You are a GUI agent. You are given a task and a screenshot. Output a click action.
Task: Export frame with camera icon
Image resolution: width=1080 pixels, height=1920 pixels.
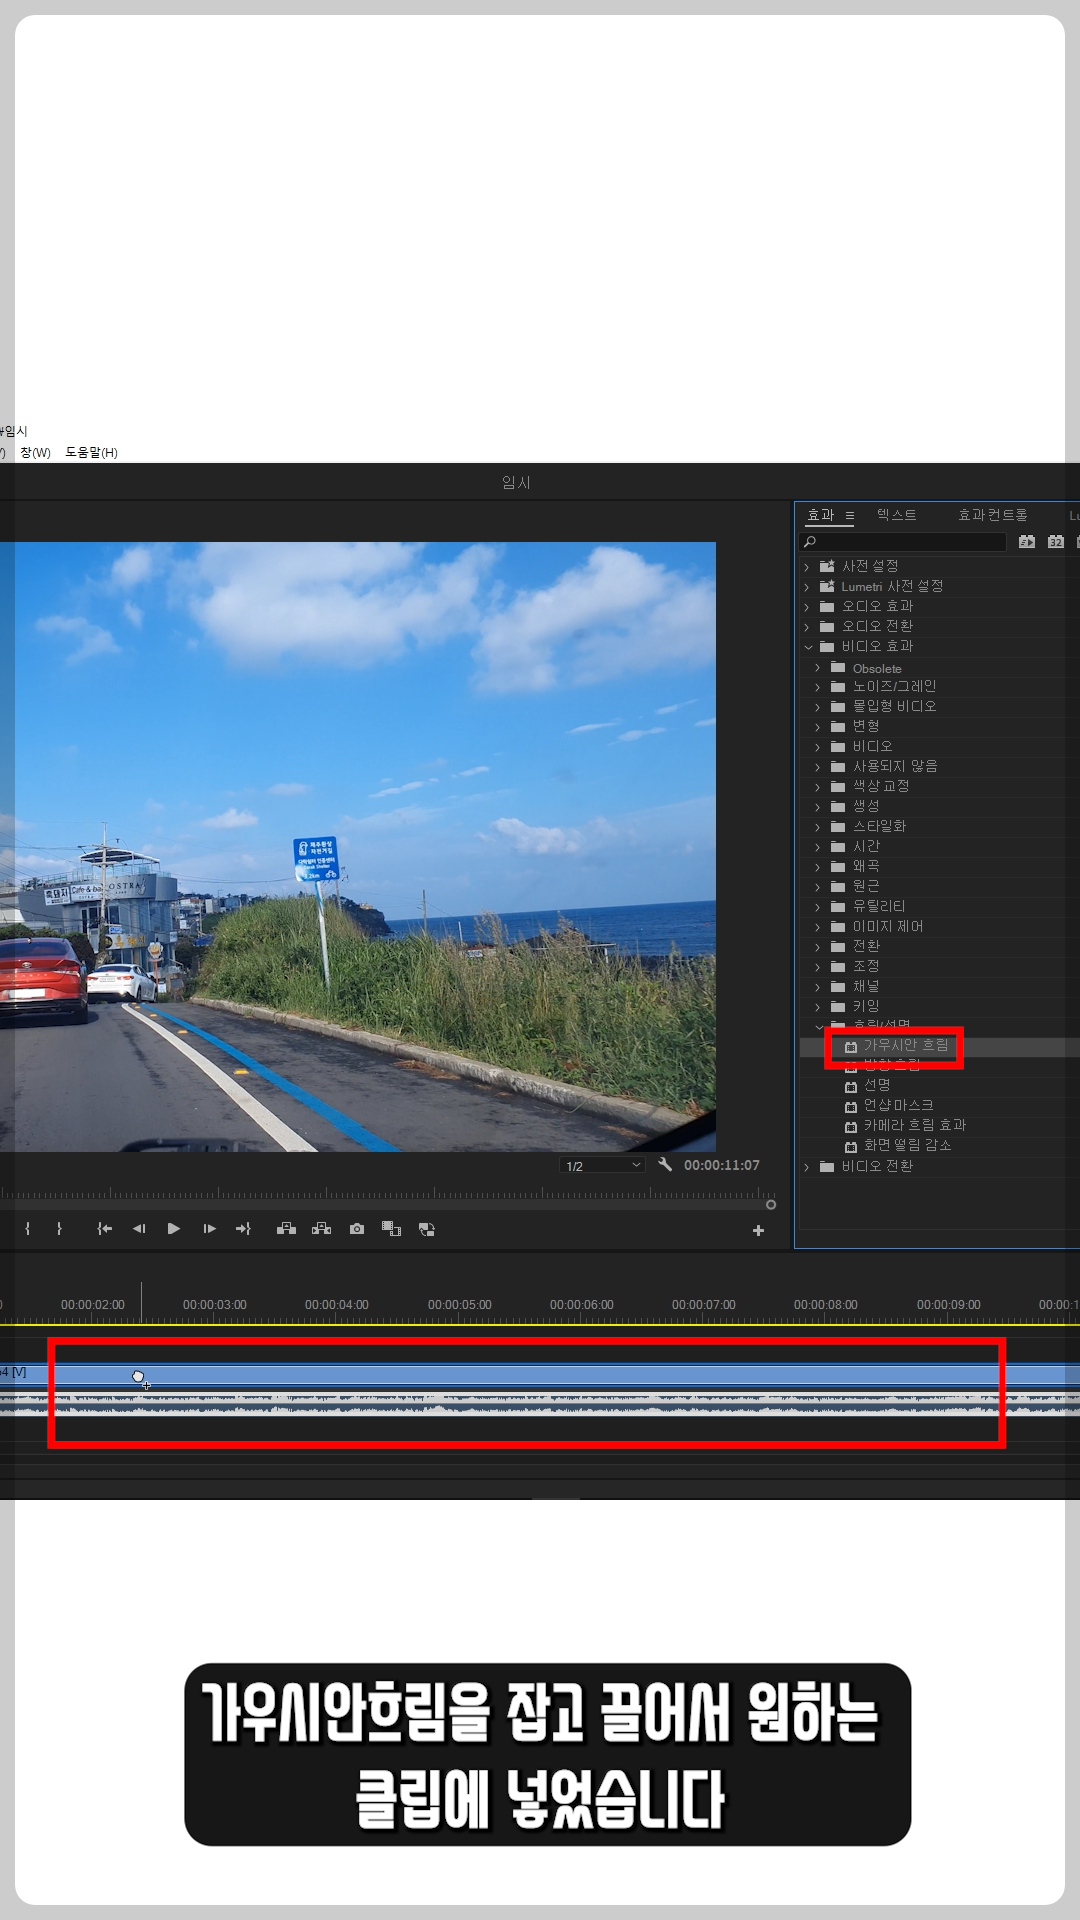357,1229
